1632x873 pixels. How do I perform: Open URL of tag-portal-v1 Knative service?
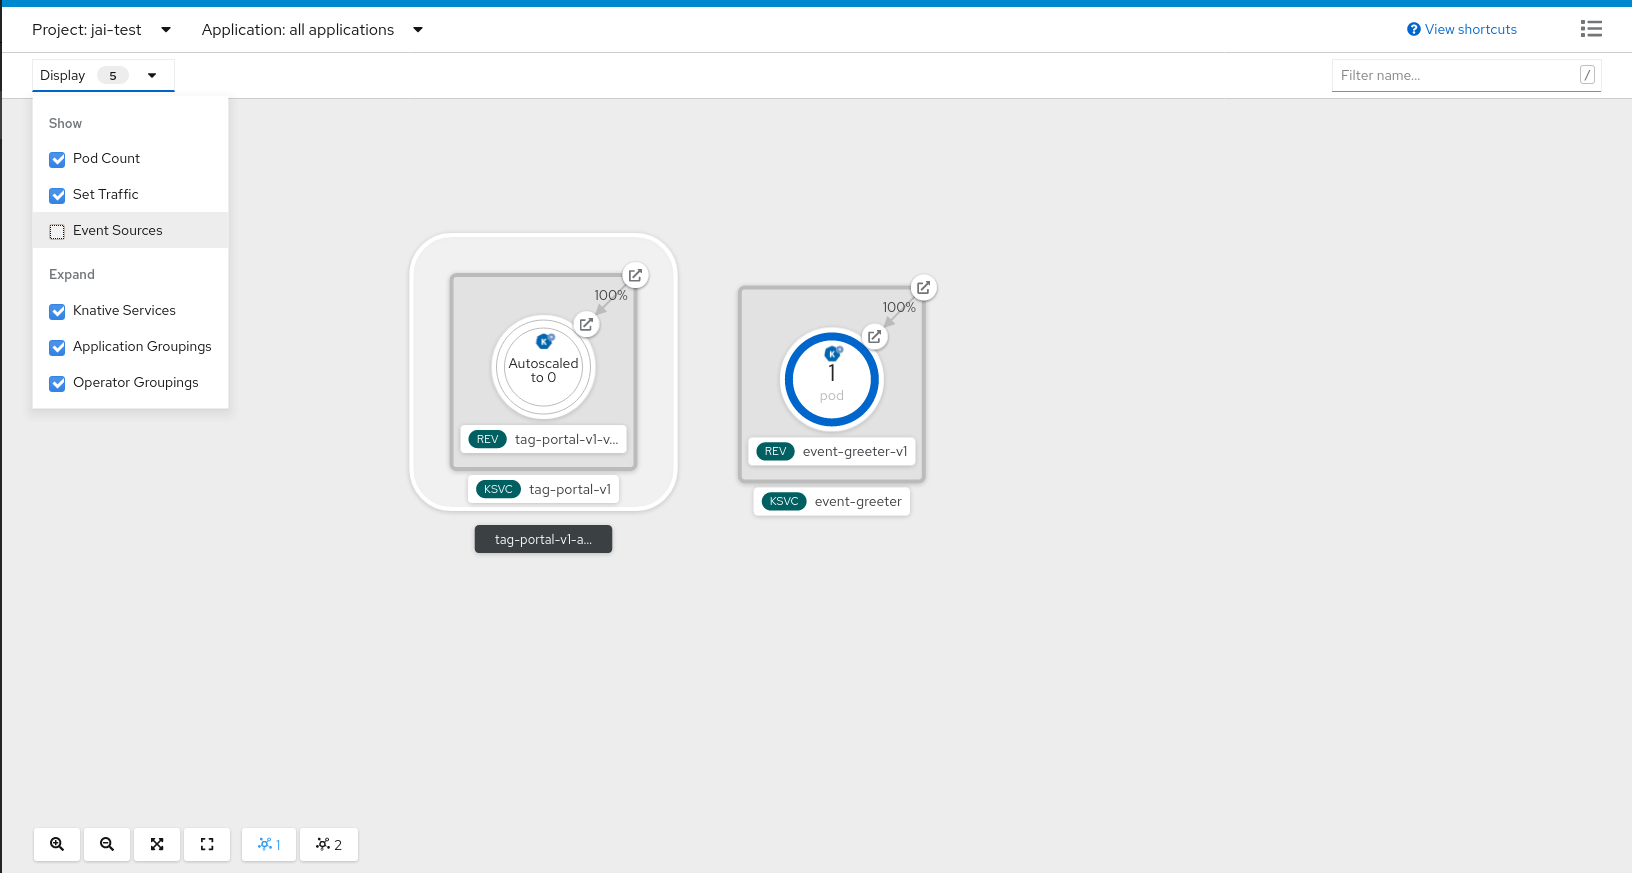[x=635, y=275]
